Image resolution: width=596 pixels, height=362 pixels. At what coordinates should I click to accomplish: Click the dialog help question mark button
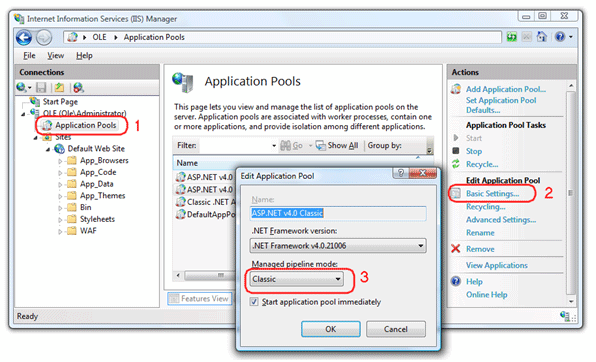[x=401, y=173]
